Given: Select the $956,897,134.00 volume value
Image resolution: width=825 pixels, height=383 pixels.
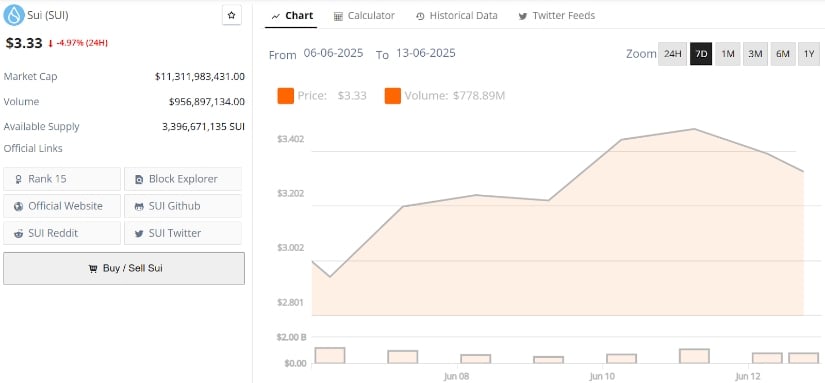Looking at the screenshot, I should tap(207, 102).
